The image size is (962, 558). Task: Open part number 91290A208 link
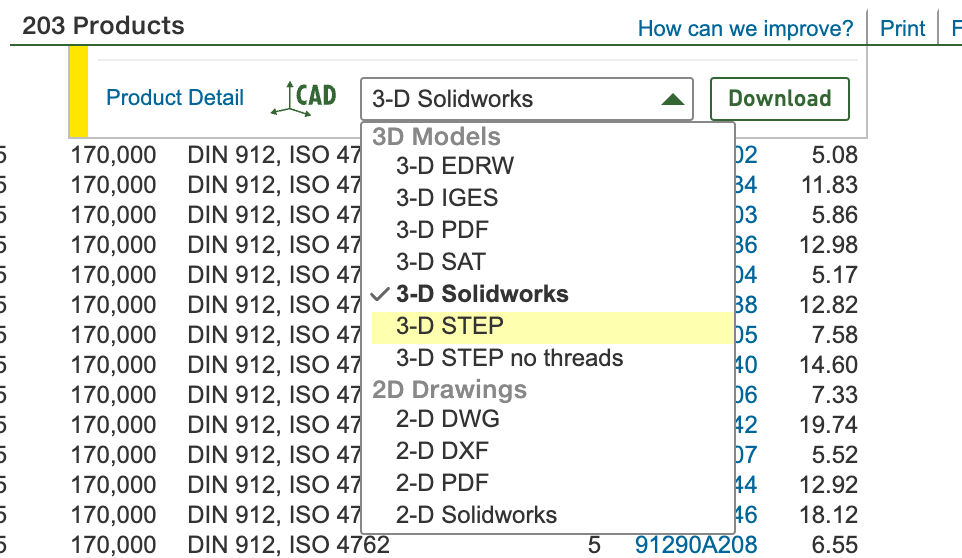coord(696,545)
